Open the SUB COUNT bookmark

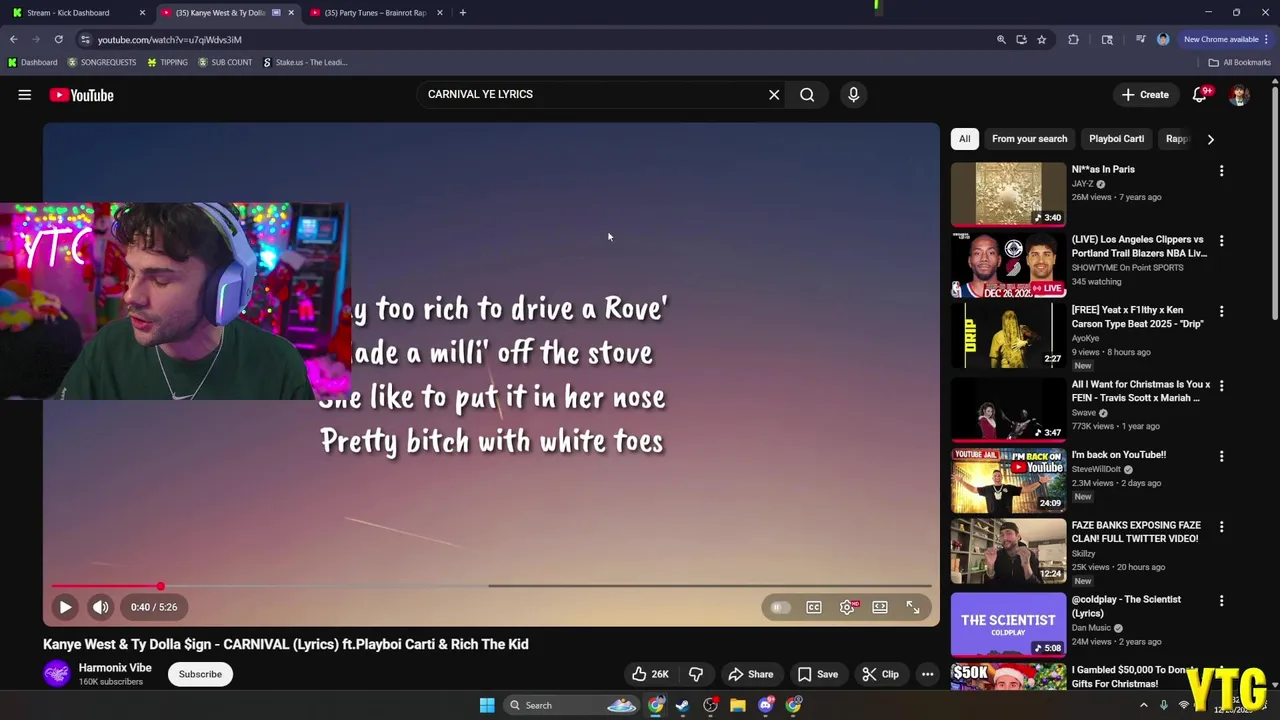225,62
